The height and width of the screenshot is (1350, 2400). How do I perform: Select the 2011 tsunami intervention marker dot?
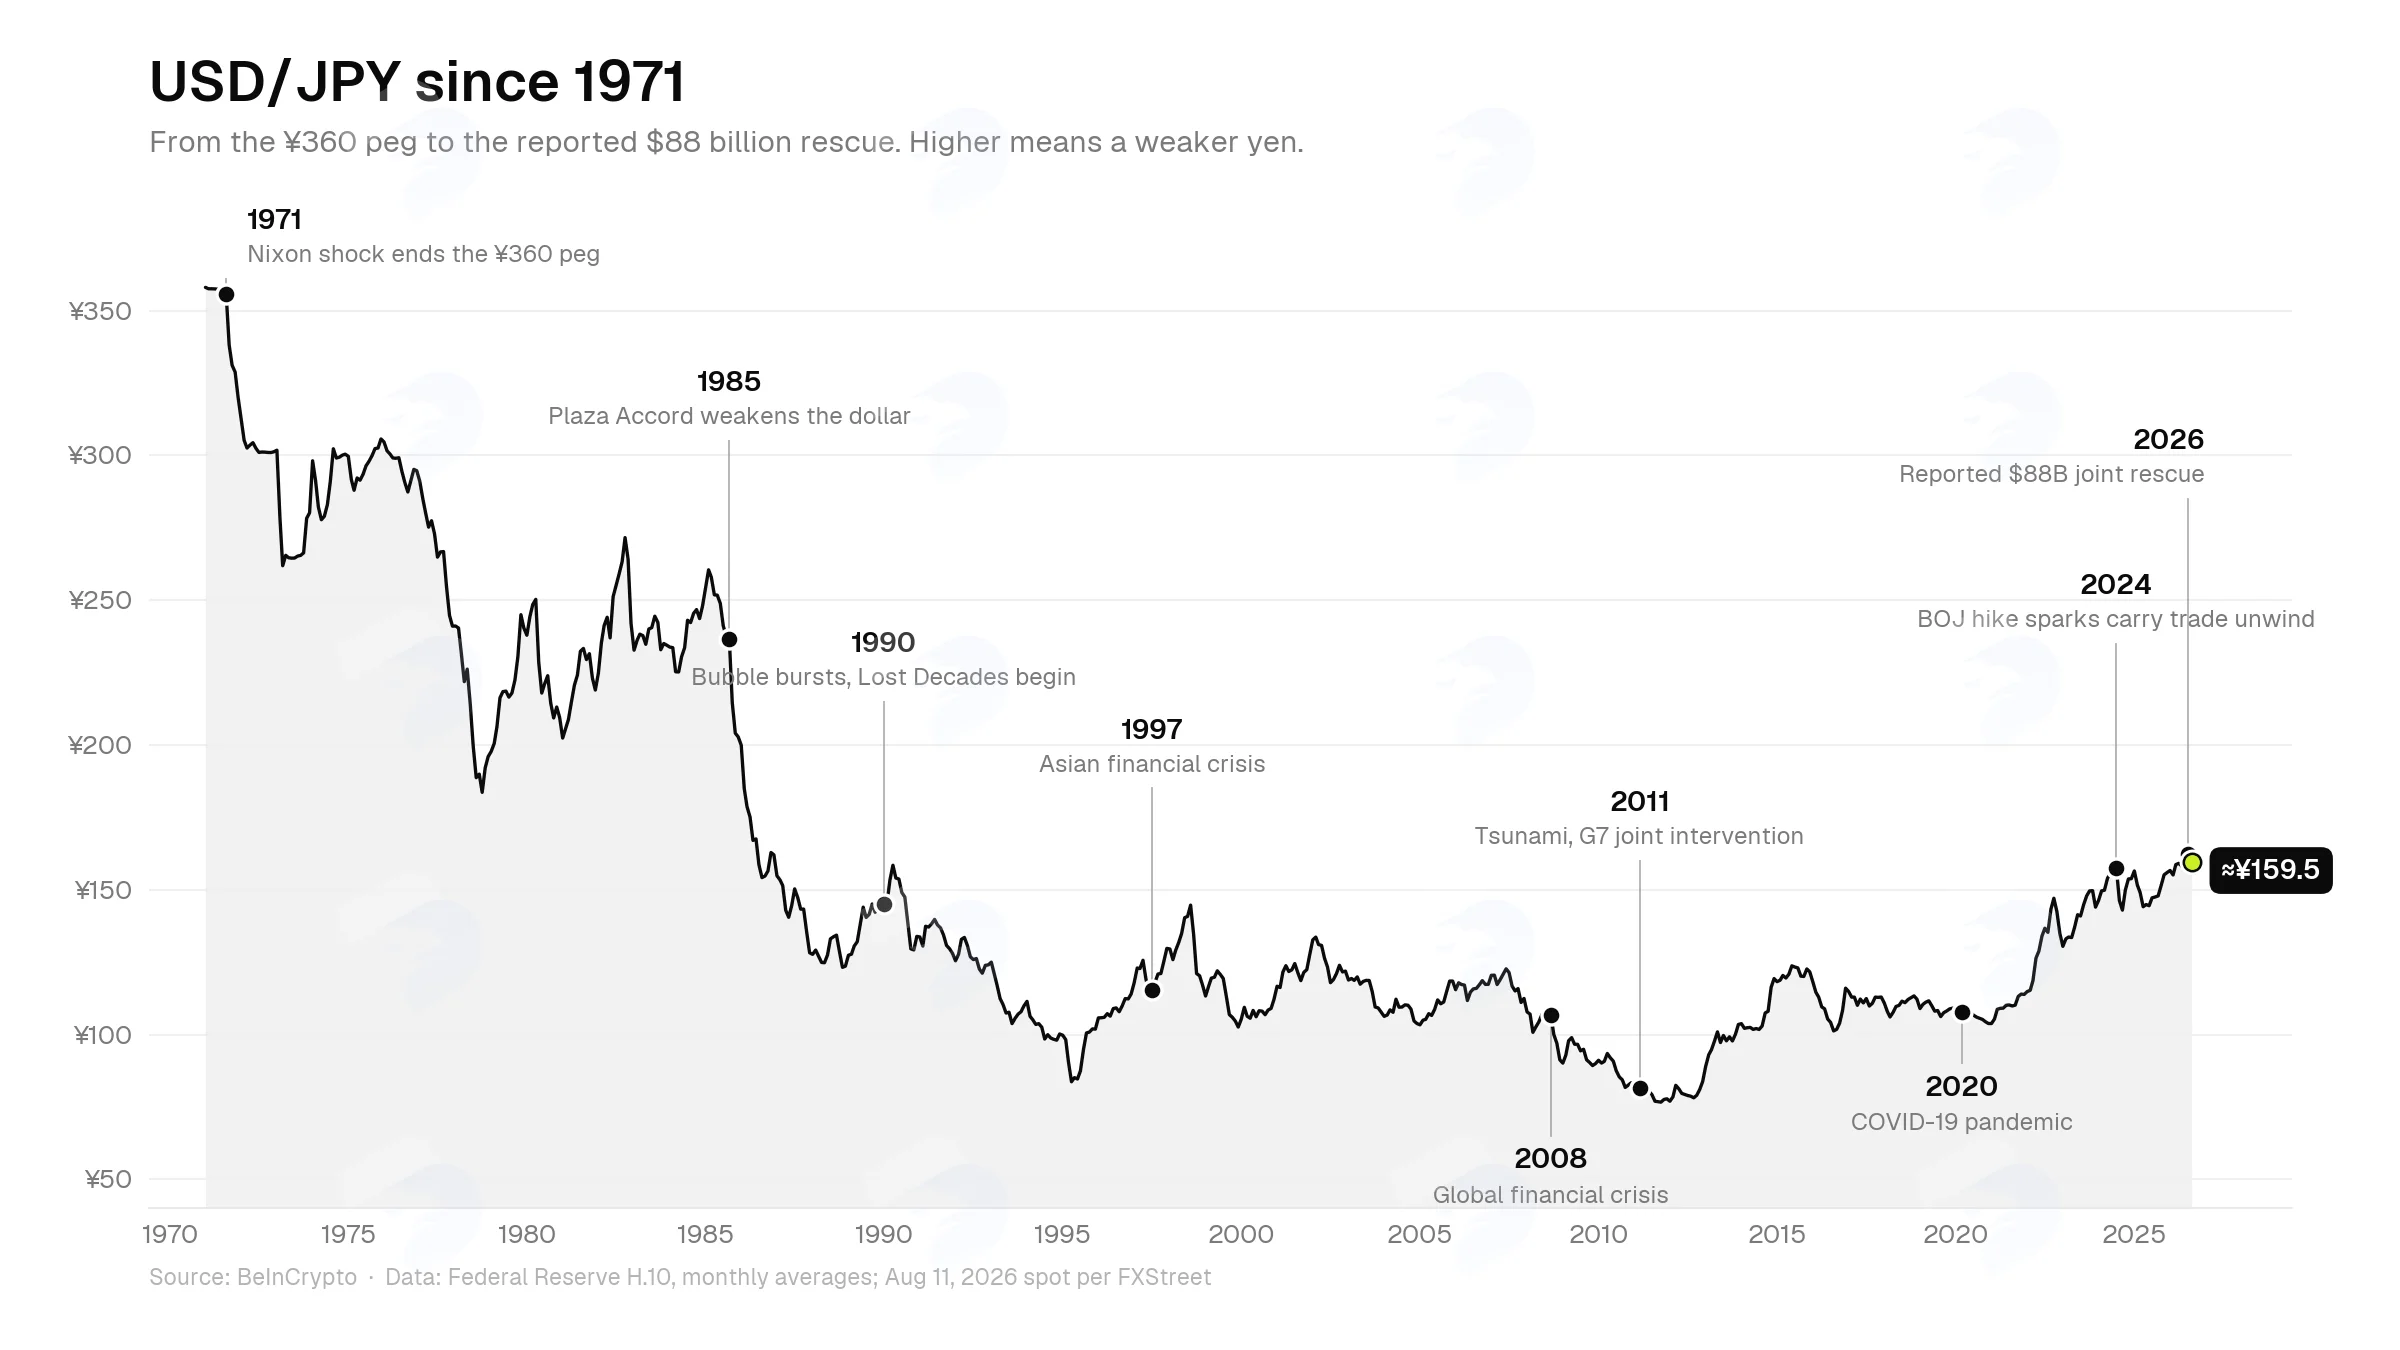[x=1640, y=1088]
